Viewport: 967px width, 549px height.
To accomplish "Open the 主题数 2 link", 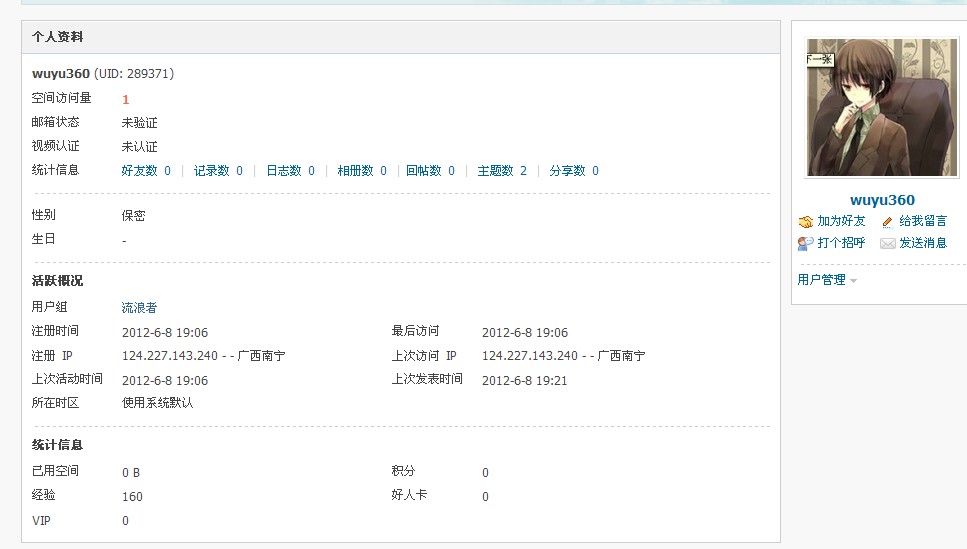I will pos(502,170).
